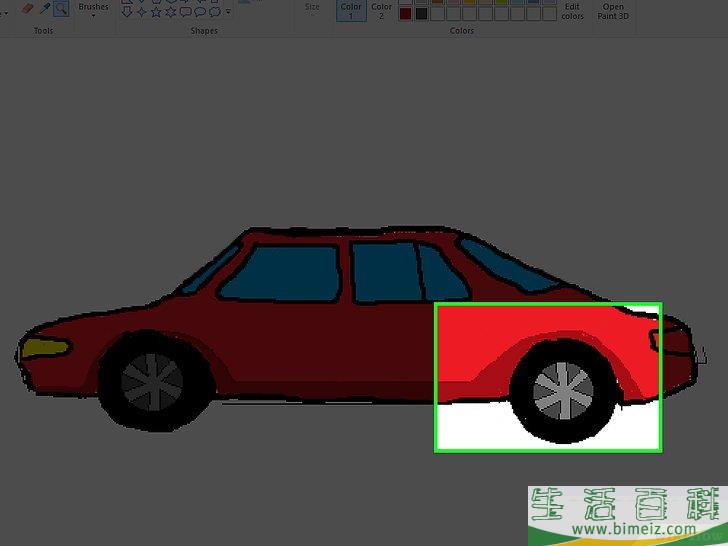Choose the down arrow shape
Image resolution: width=728 pixels, height=546 pixels.
coord(126,12)
